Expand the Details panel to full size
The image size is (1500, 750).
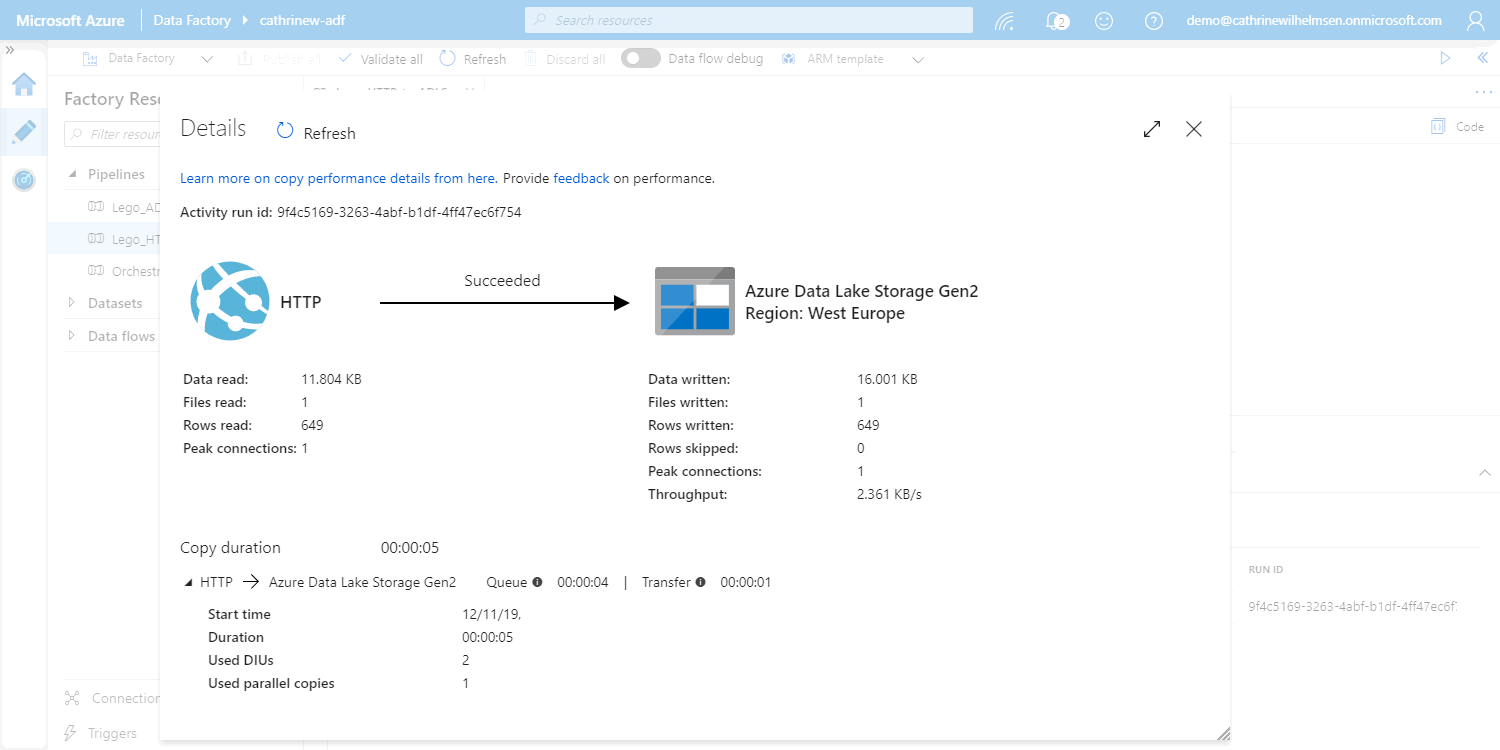point(1152,129)
